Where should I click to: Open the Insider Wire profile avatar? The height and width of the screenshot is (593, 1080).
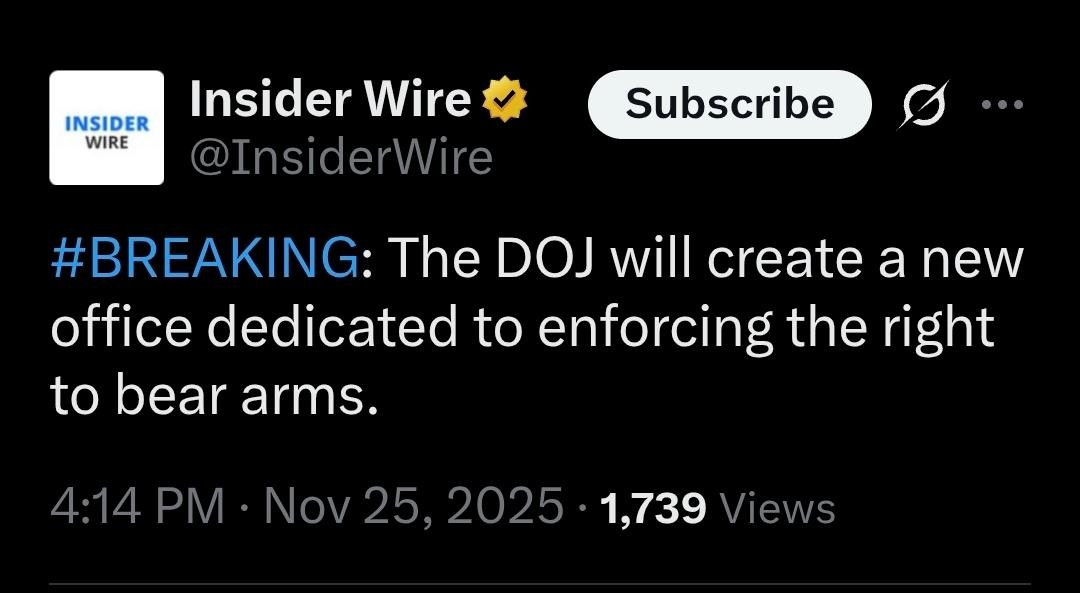coord(107,127)
